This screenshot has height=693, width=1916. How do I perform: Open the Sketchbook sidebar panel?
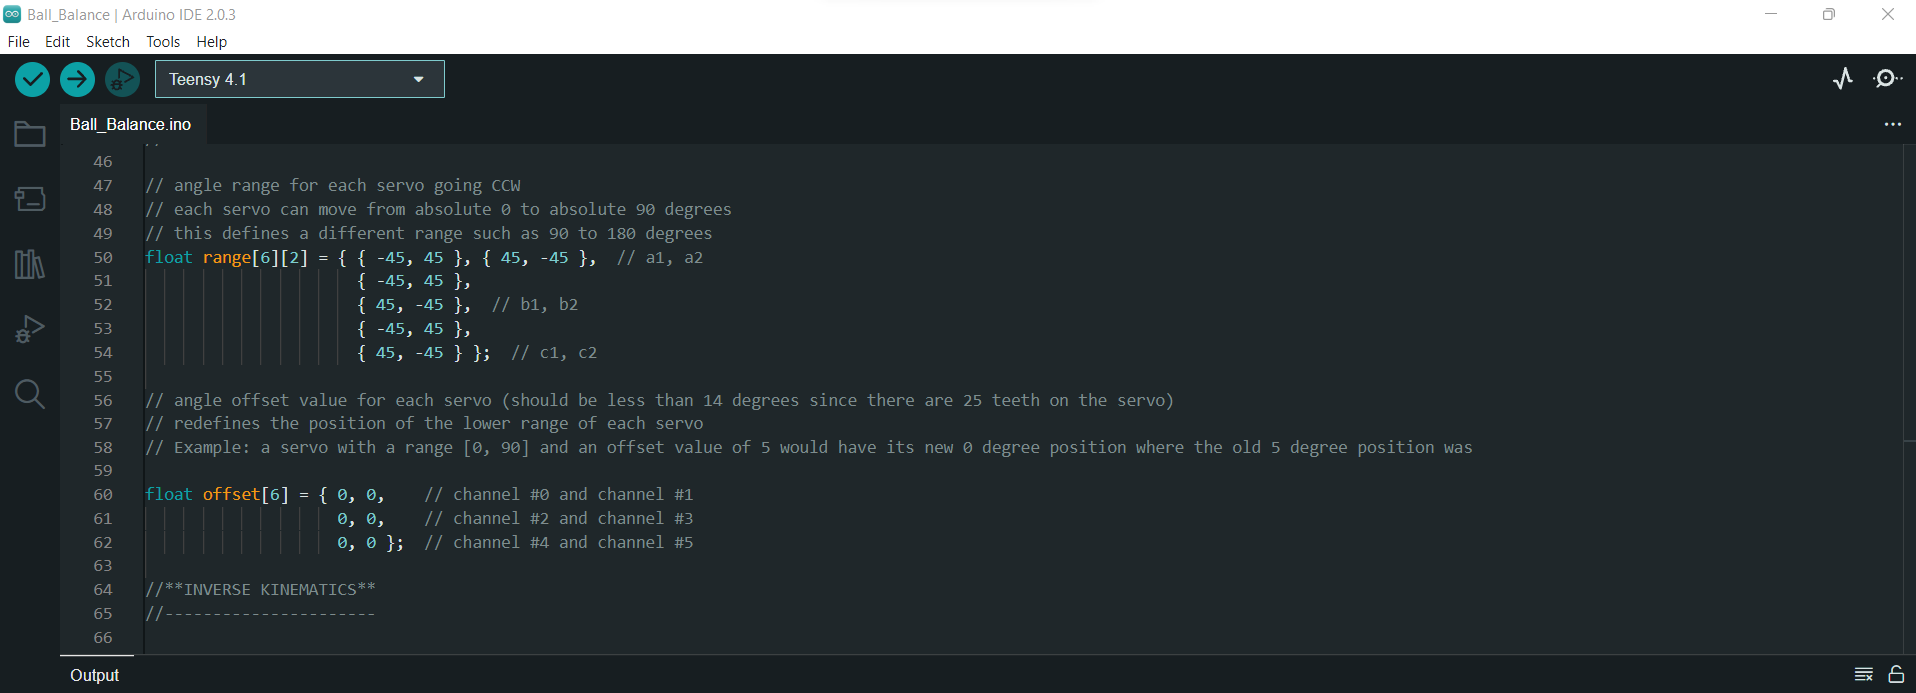(x=29, y=133)
